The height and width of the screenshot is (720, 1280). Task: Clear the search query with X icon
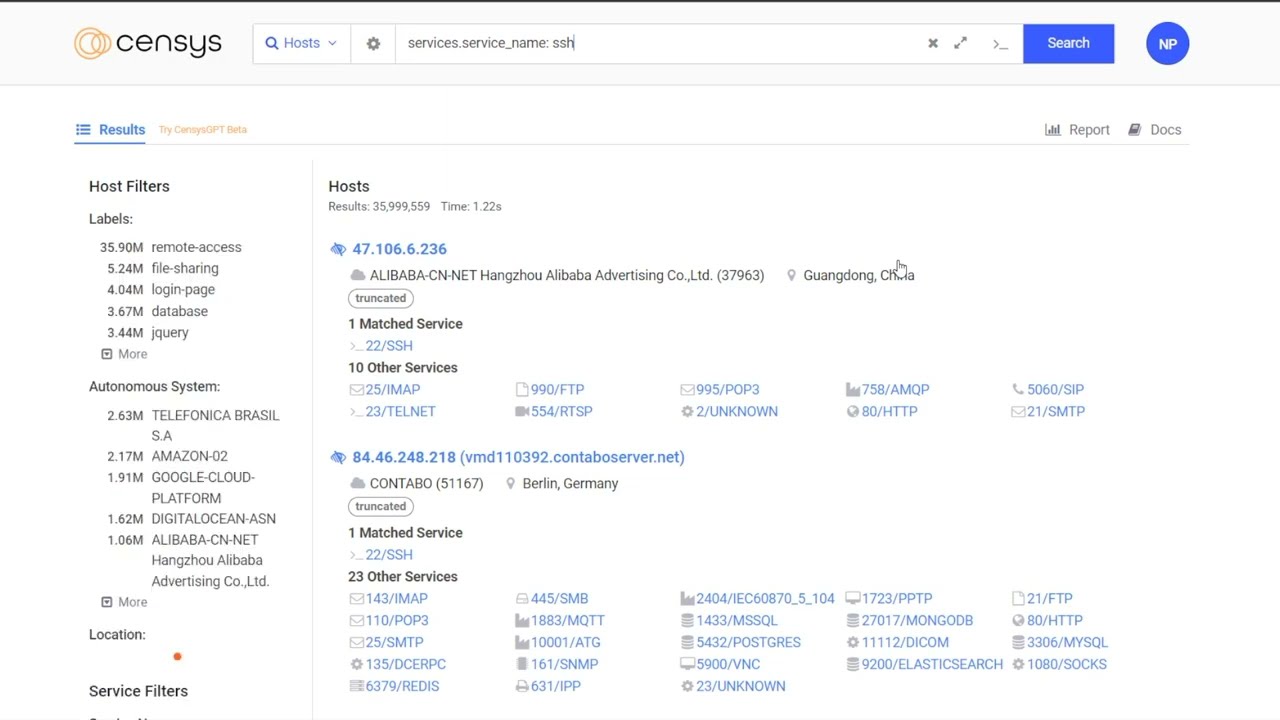point(933,43)
